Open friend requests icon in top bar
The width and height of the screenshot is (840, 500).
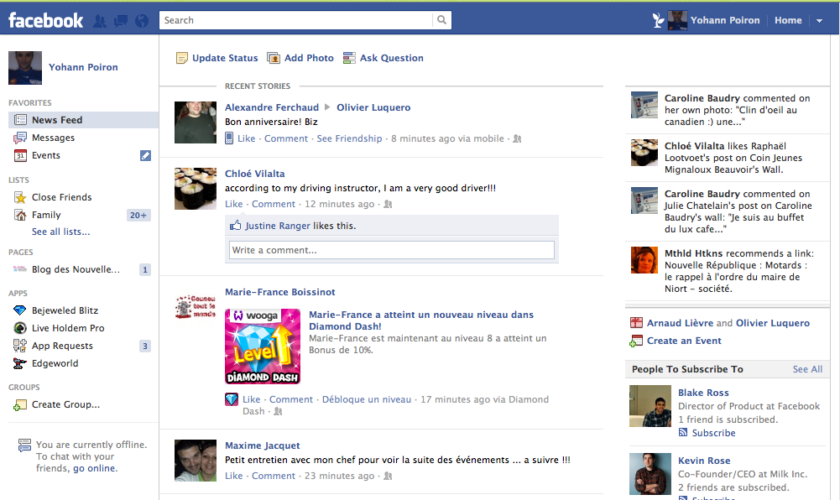coord(100,21)
